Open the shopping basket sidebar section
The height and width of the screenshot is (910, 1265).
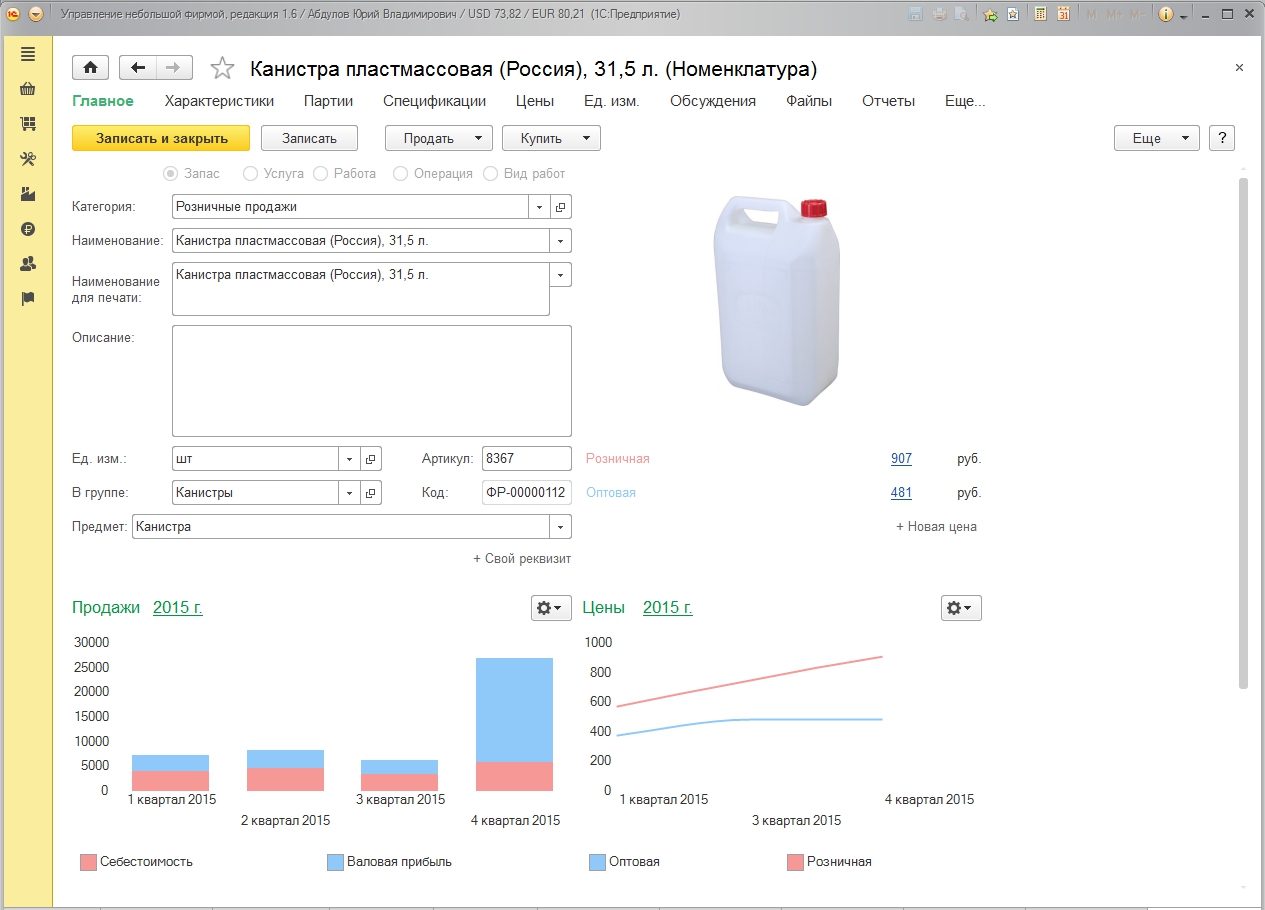coord(28,89)
